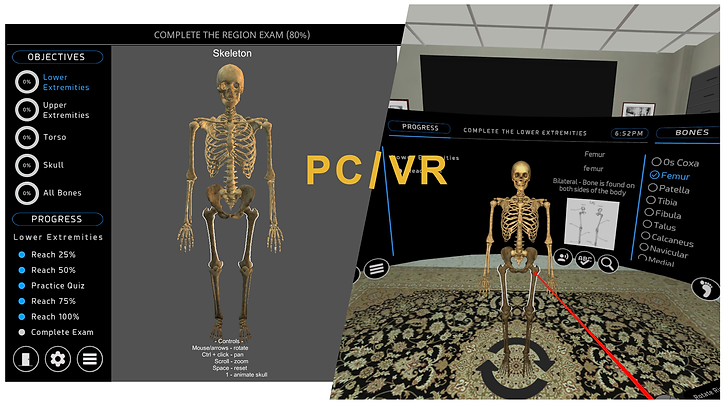Viewport: 724px width, 405px height.
Task: Click the Torso objective label
Action: 54,137
